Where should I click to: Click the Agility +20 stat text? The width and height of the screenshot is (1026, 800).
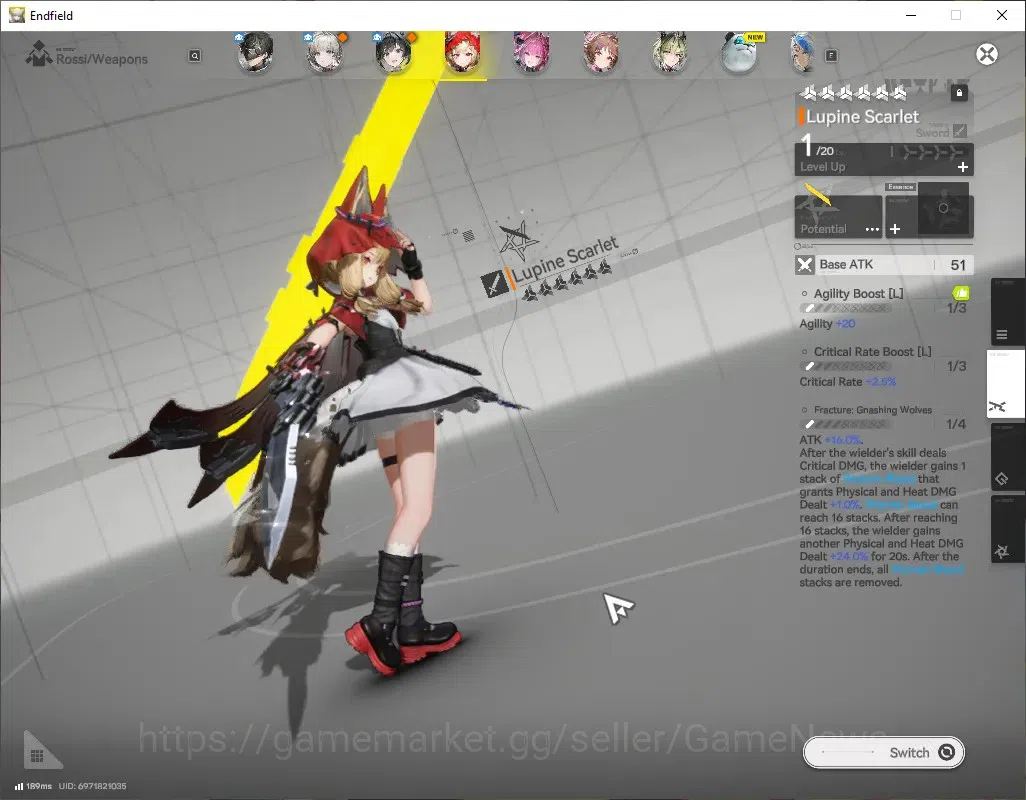(827, 323)
